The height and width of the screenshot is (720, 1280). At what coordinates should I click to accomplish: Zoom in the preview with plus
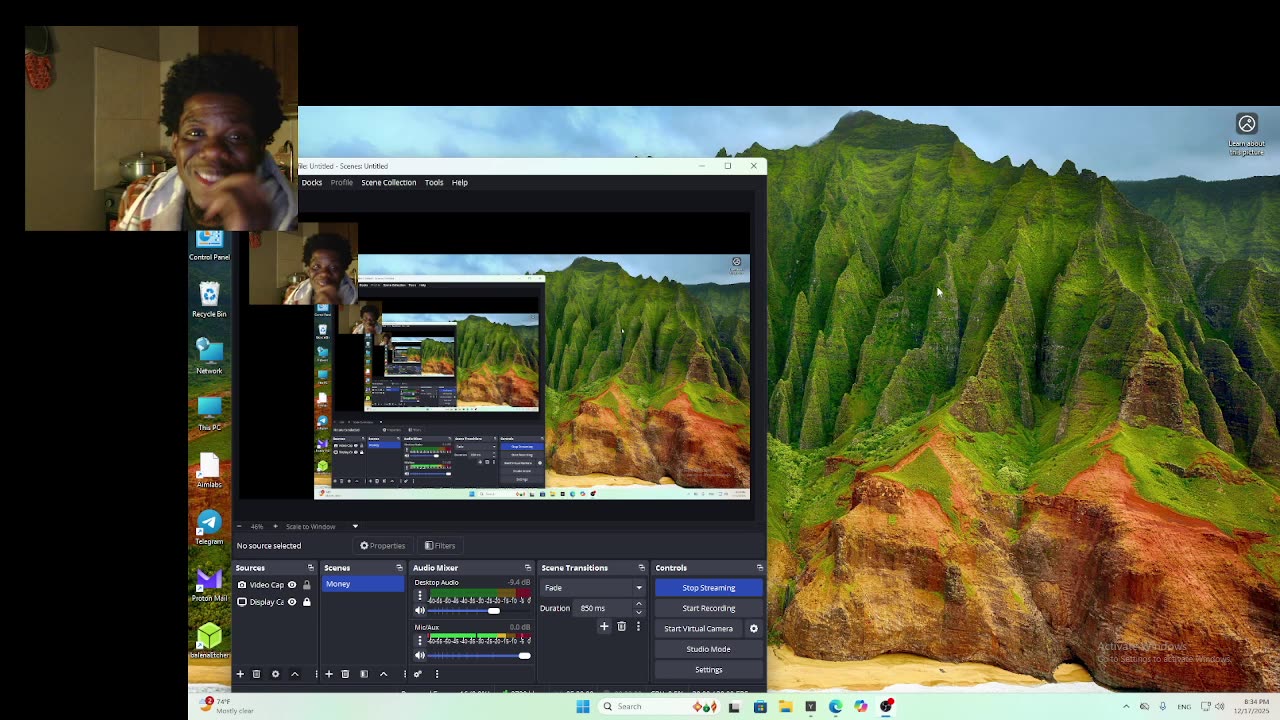click(x=275, y=526)
